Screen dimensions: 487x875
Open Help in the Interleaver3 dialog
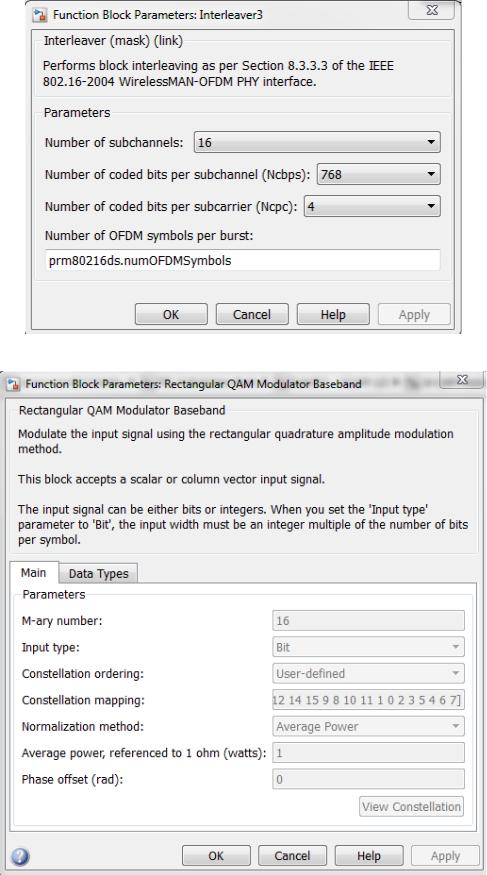point(332,314)
